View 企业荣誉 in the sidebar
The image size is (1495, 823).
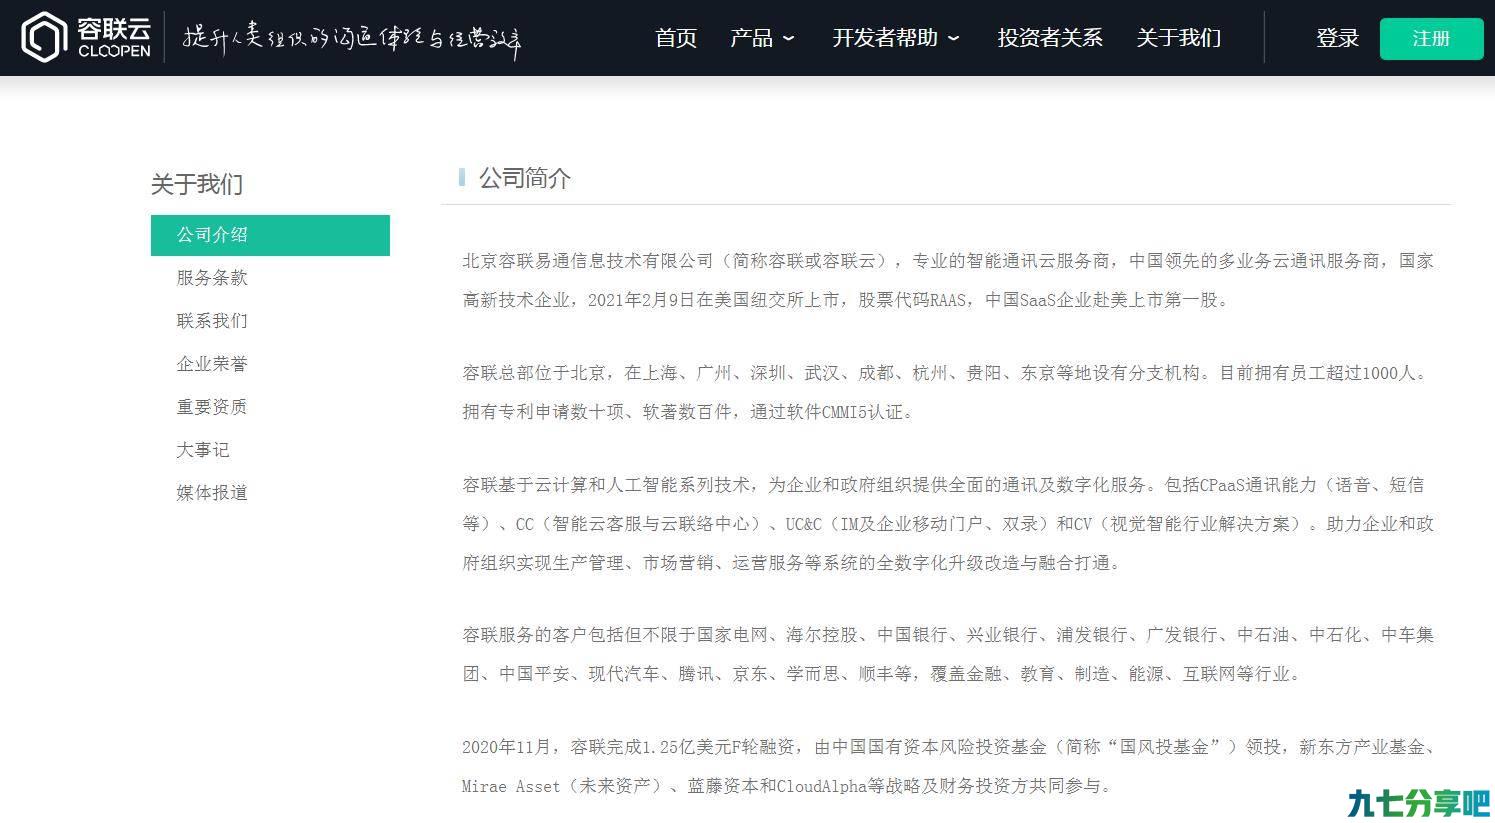212,364
